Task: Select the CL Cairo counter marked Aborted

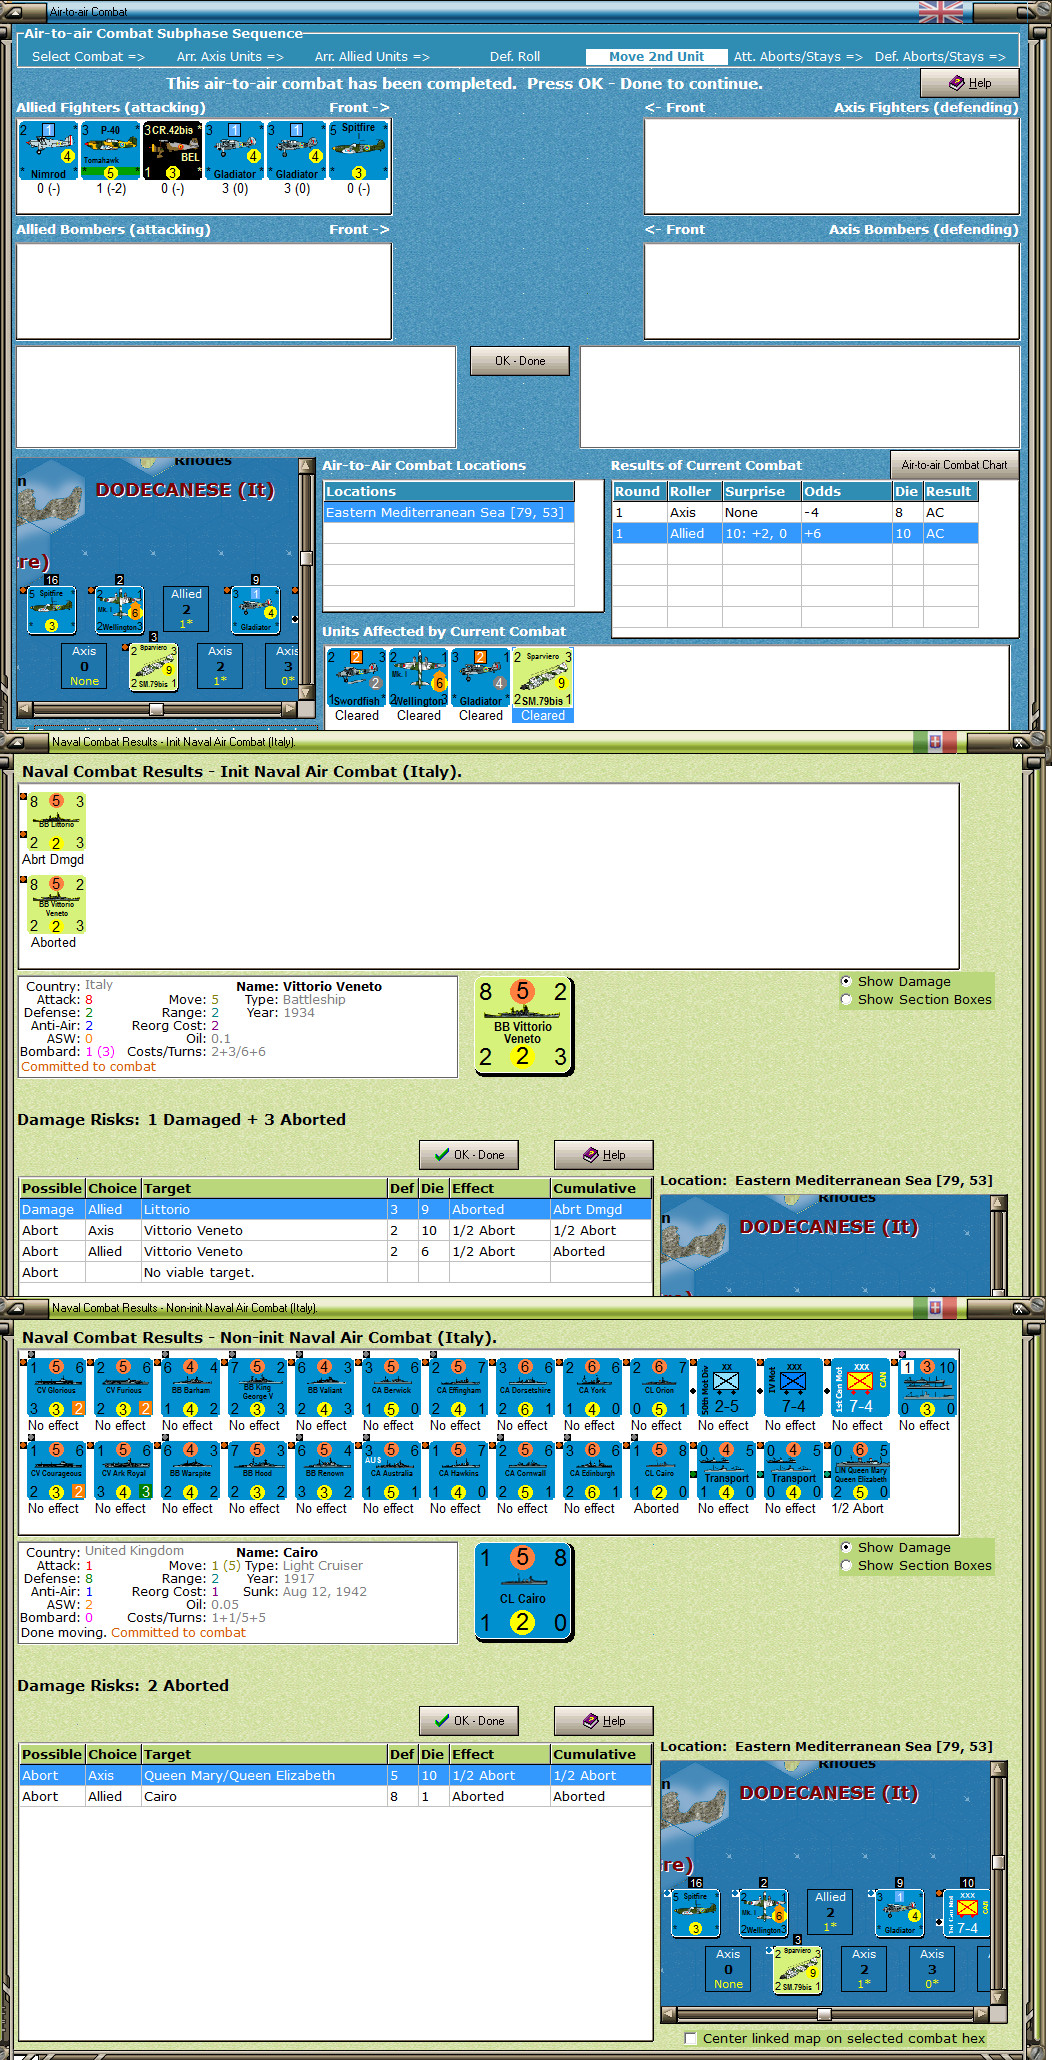Action: (x=659, y=1471)
